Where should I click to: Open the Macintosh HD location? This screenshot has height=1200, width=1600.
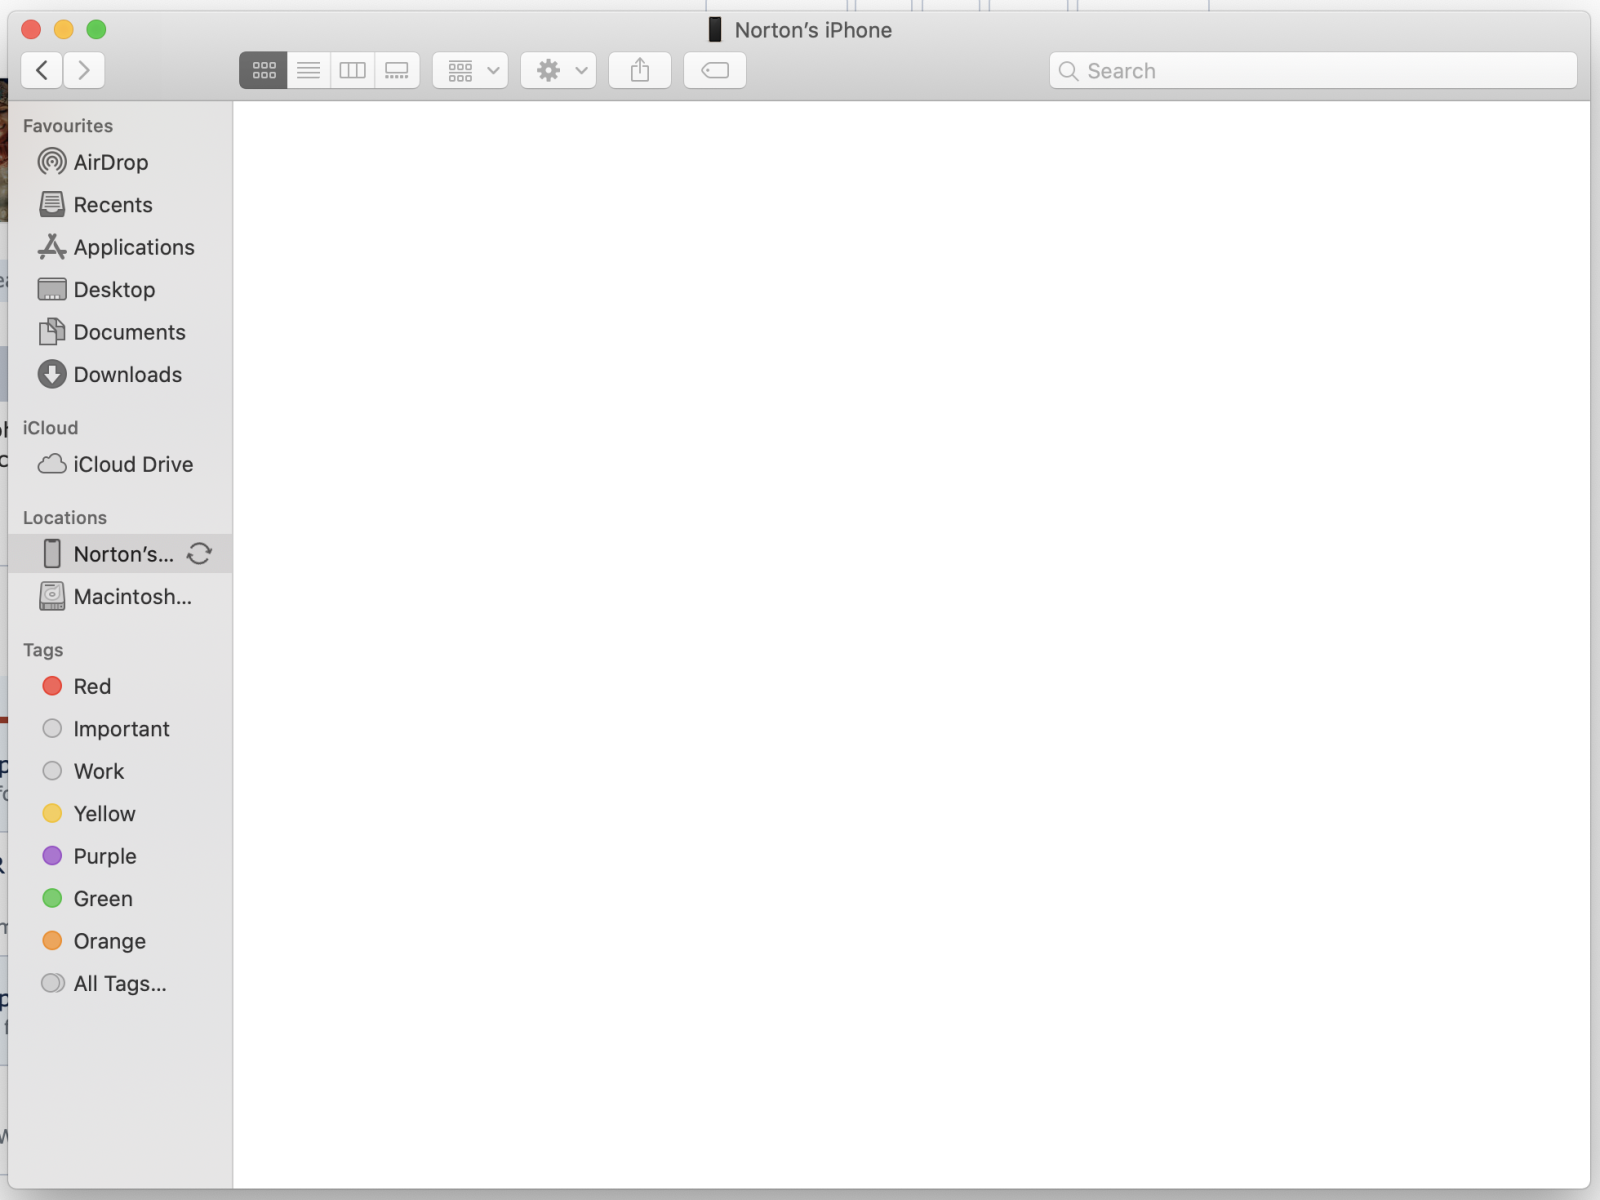pos(120,597)
